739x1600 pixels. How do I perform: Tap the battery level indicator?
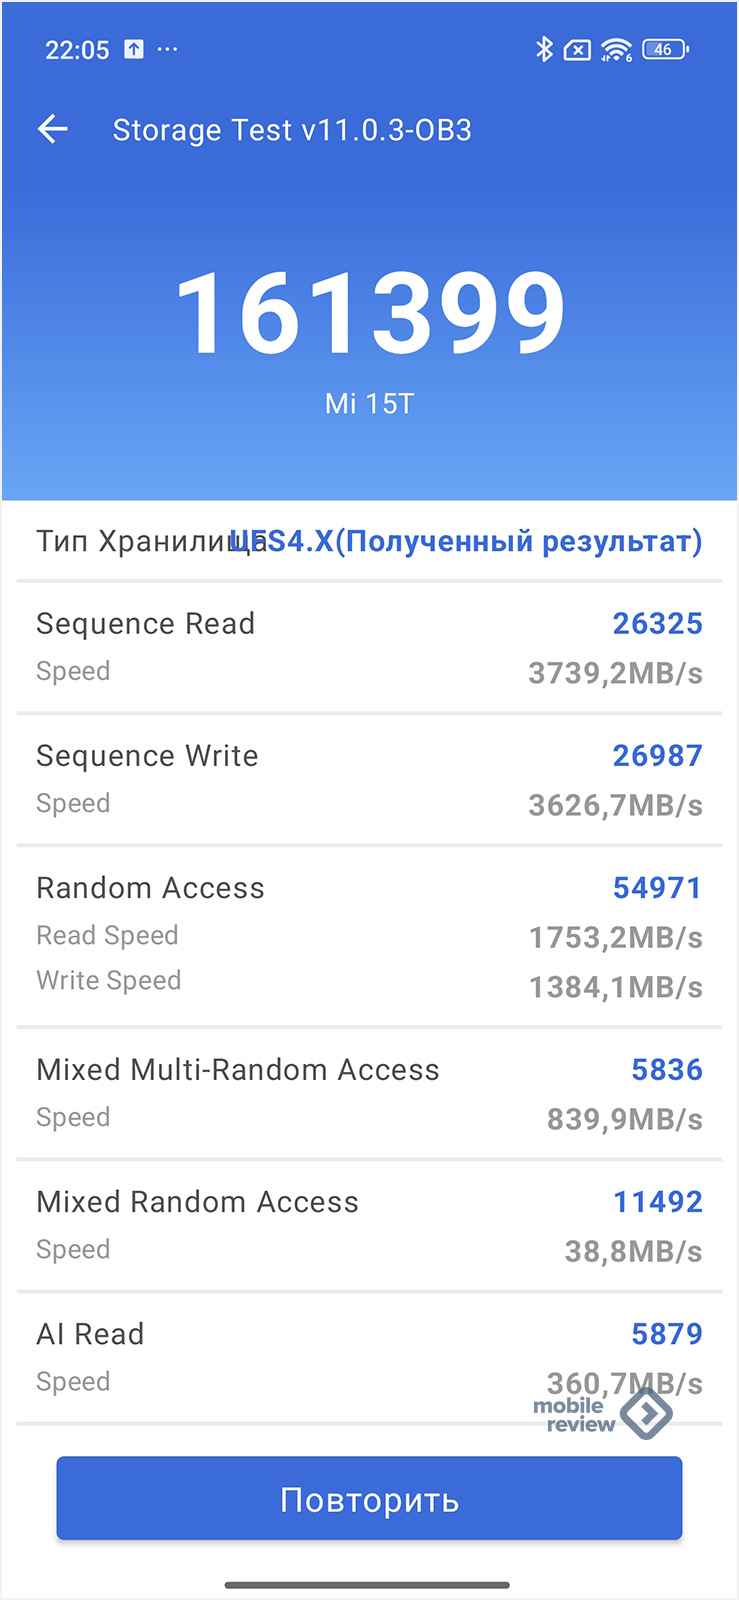click(x=665, y=49)
